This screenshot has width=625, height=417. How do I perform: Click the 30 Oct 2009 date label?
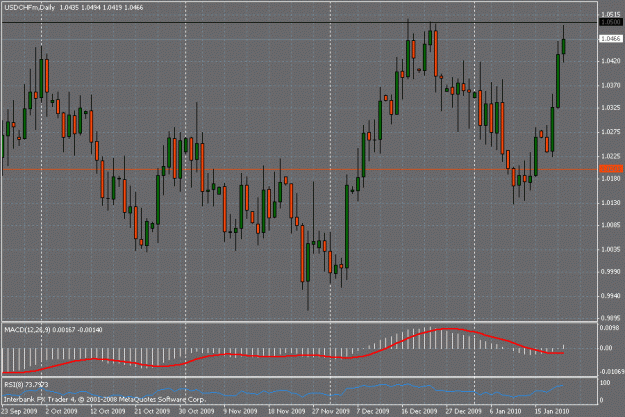197,411
